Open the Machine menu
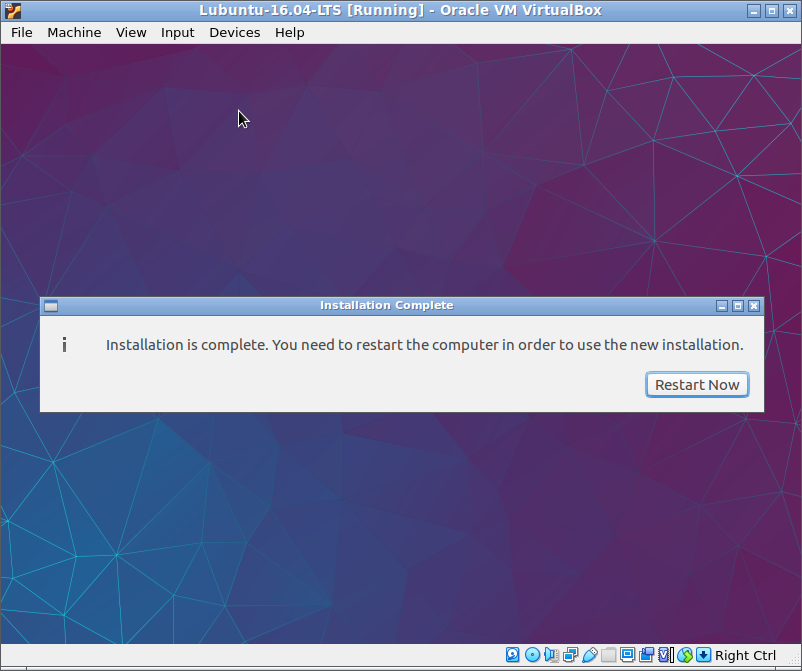802x671 pixels. 74,33
